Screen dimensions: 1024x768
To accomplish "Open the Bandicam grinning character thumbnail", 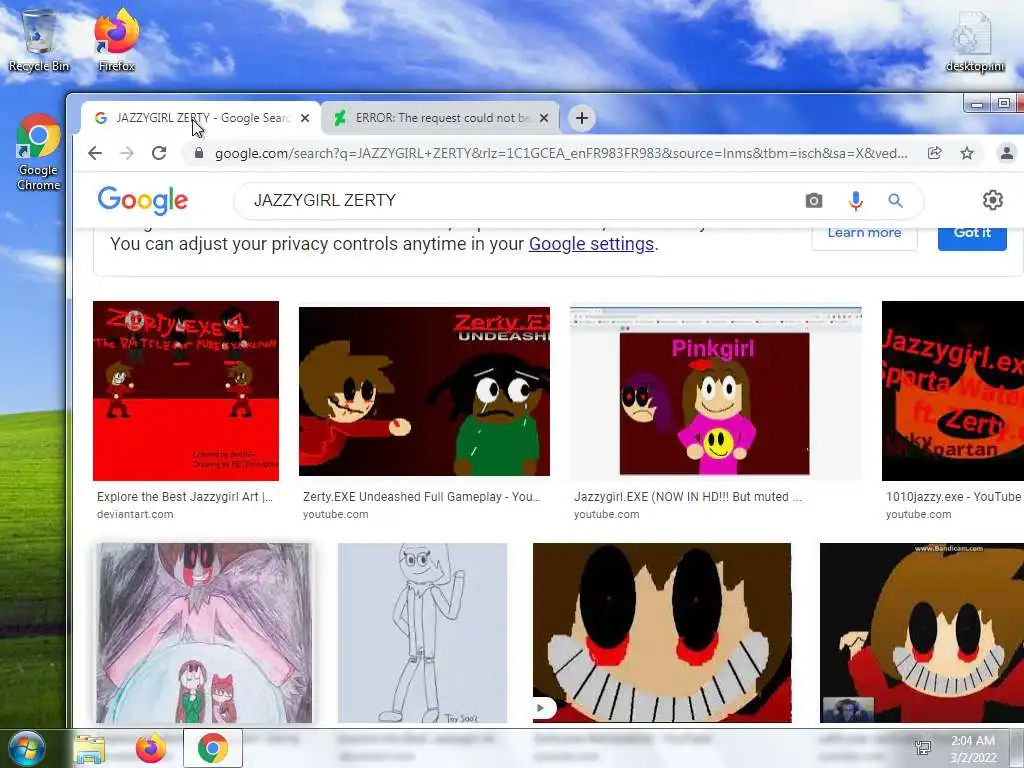I will [922, 633].
